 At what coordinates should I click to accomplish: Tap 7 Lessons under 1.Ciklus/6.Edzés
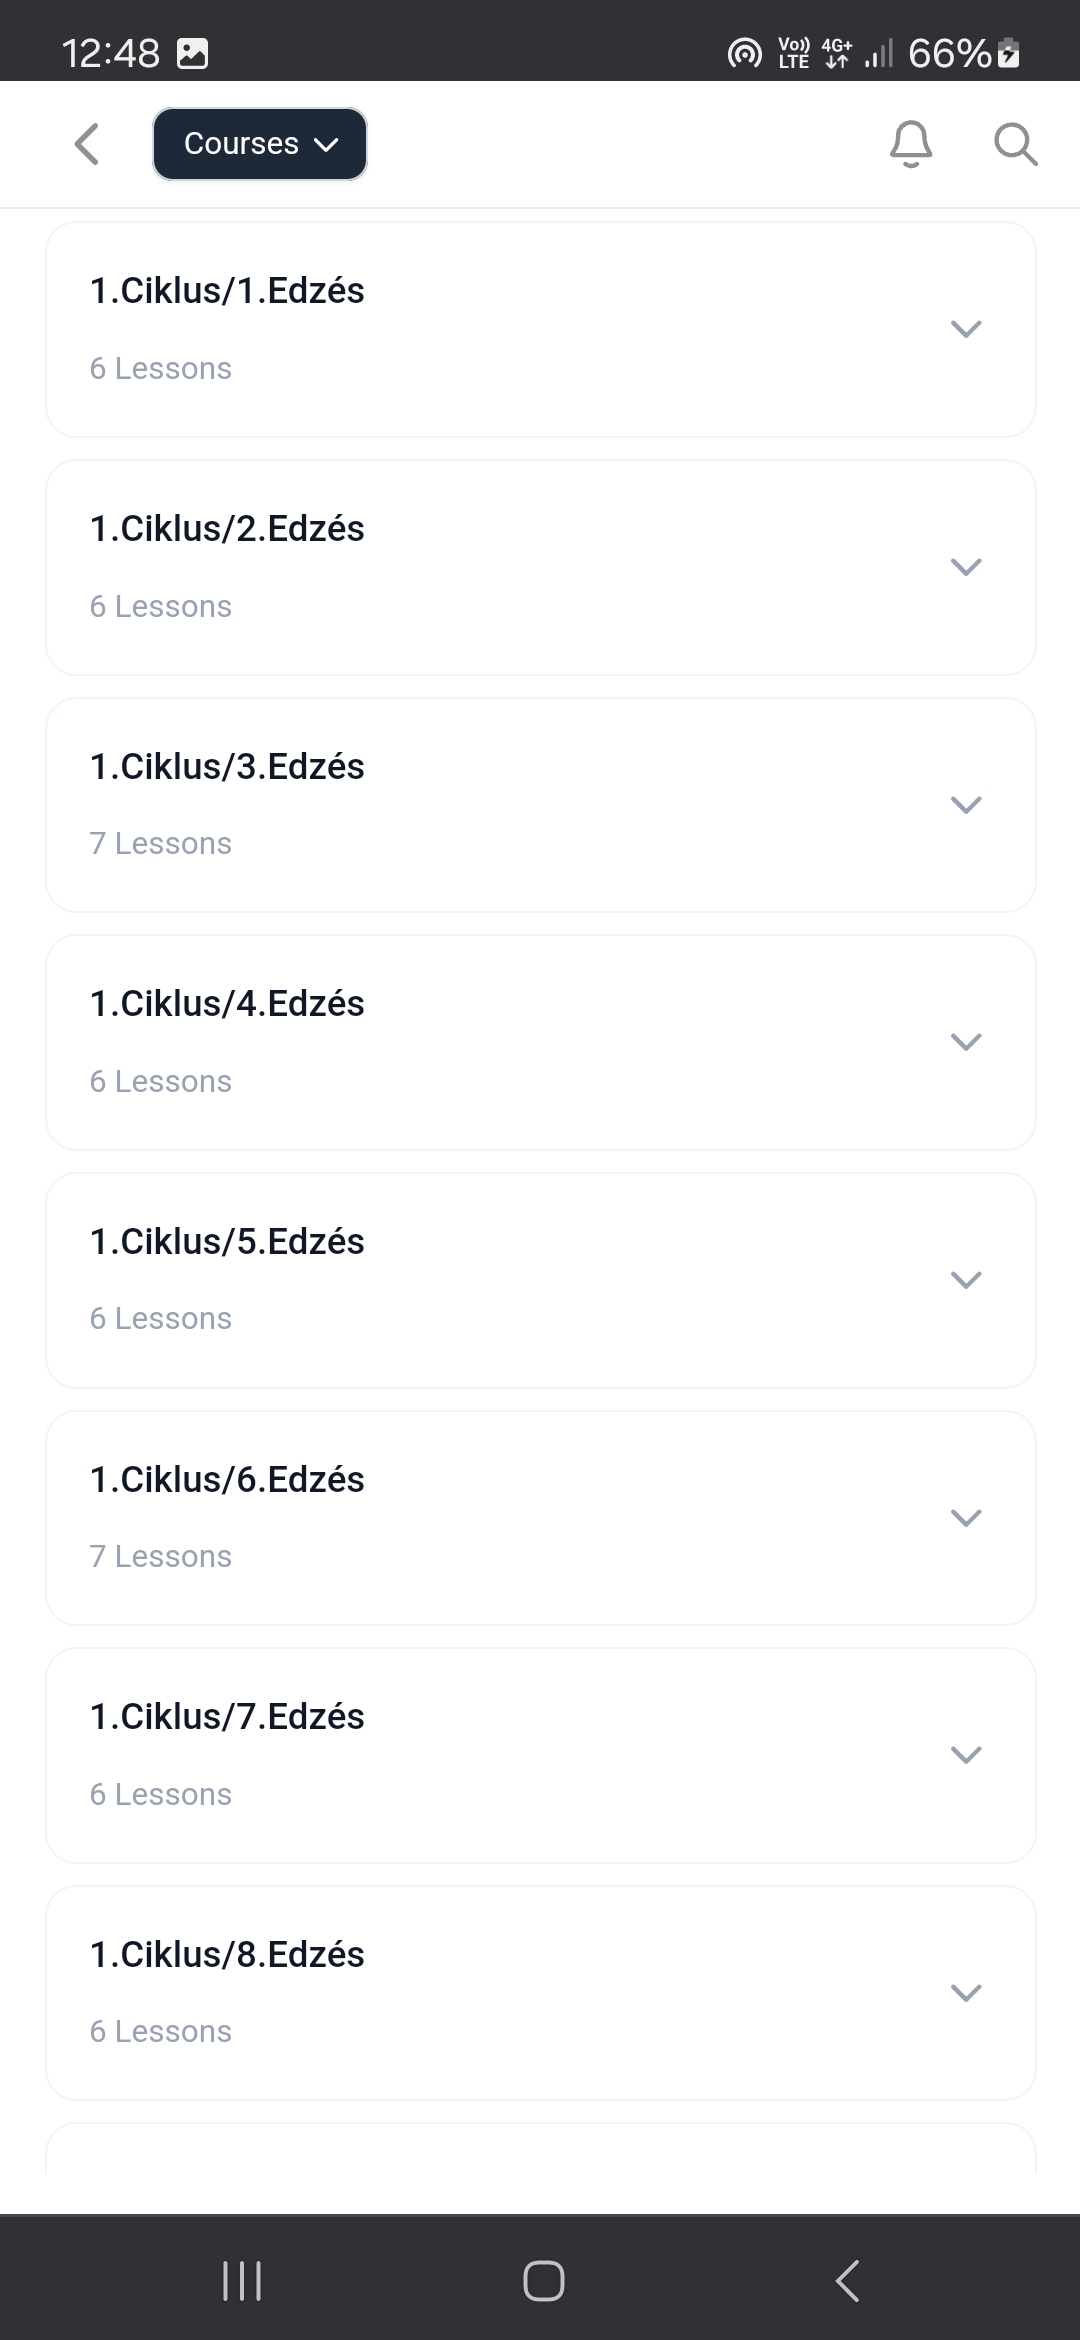(161, 1557)
